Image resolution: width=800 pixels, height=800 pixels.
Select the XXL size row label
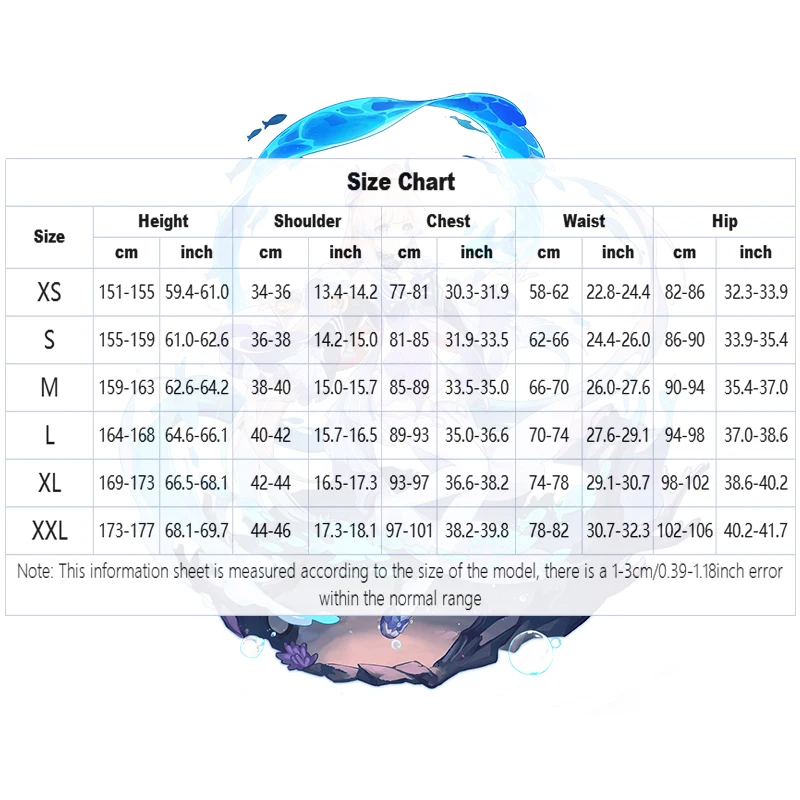[49, 531]
